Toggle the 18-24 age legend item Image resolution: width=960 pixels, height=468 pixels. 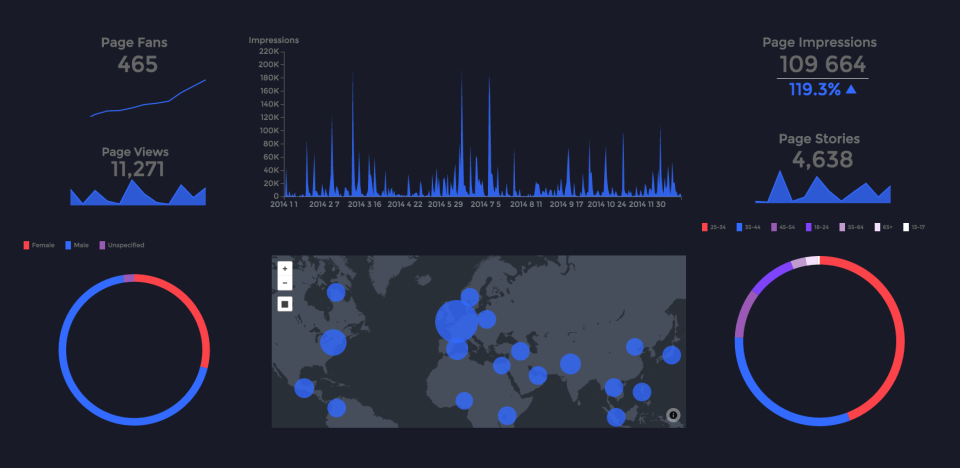(818, 227)
